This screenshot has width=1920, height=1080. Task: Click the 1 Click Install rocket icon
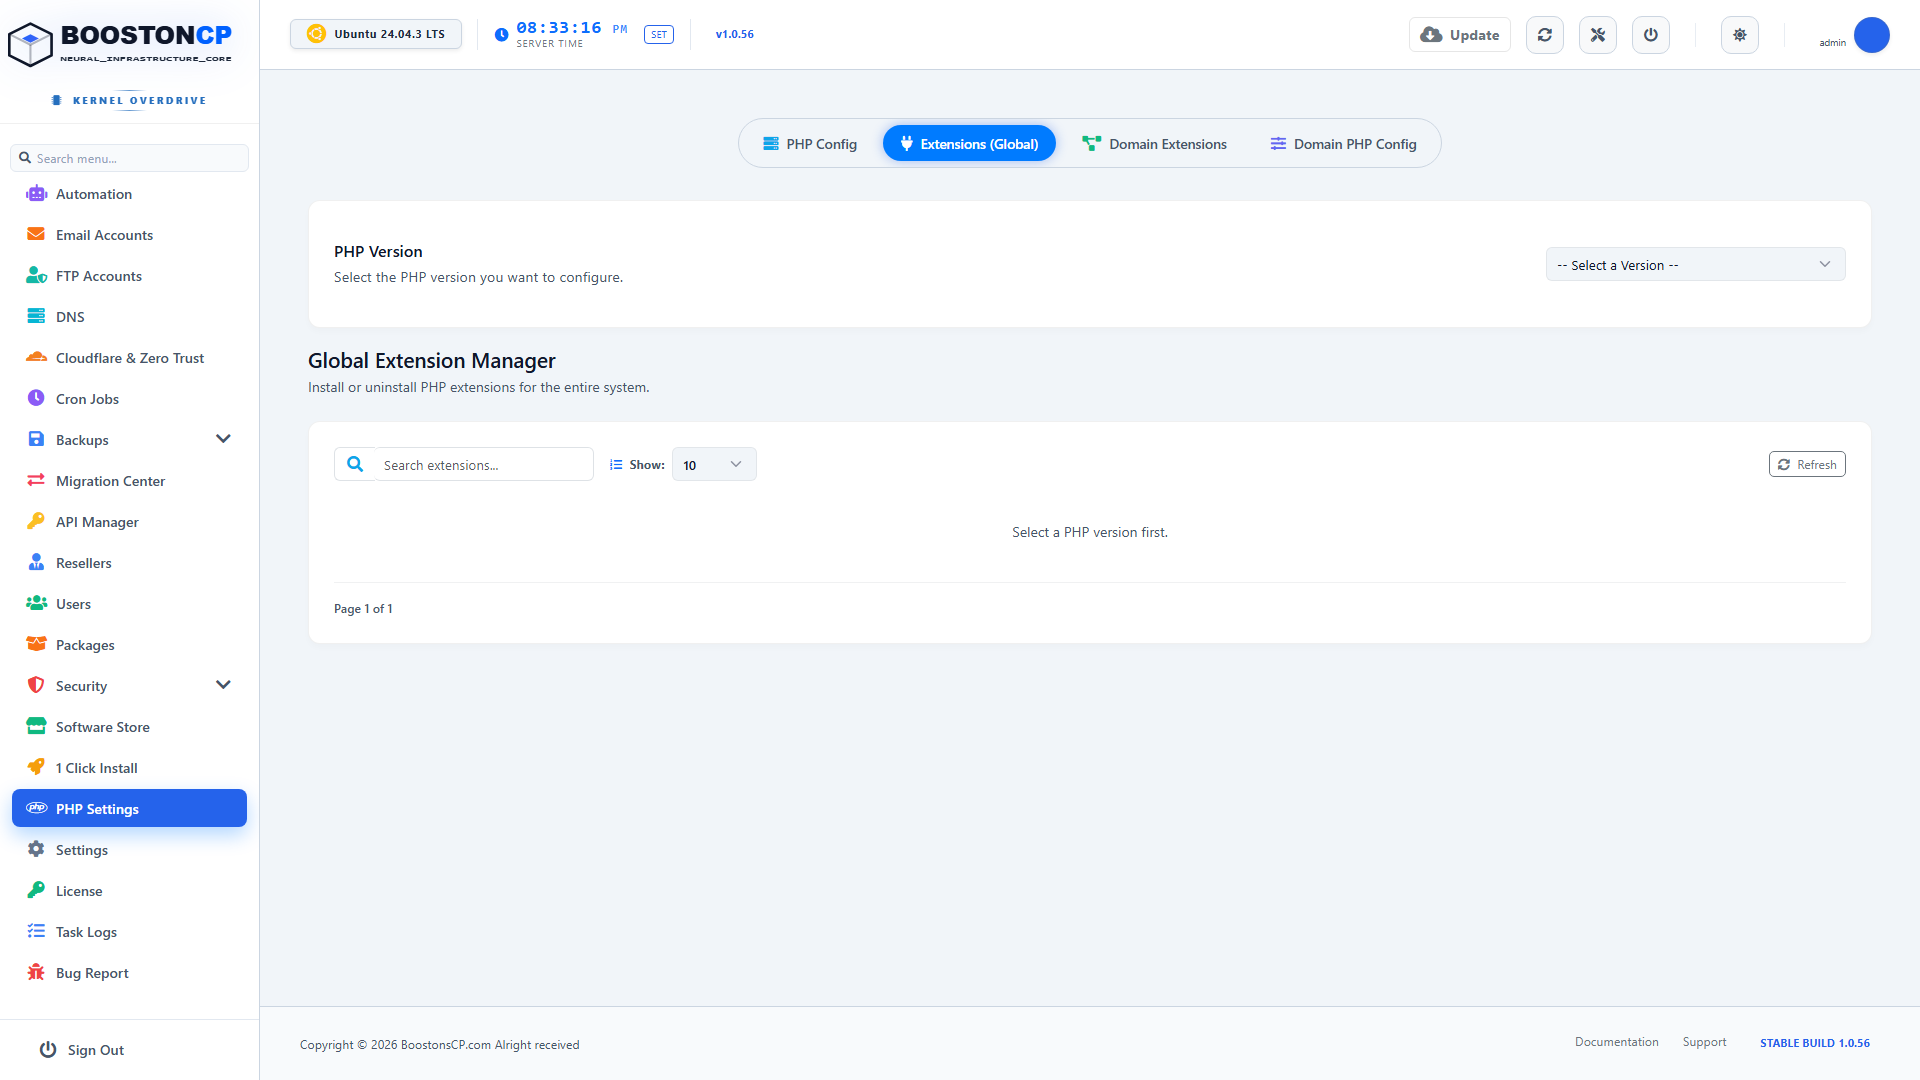point(36,767)
